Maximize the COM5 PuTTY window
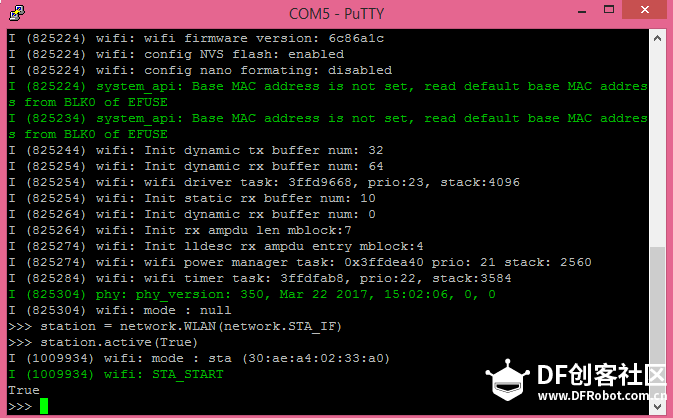The width and height of the screenshot is (673, 418). pyautogui.click(x=609, y=9)
